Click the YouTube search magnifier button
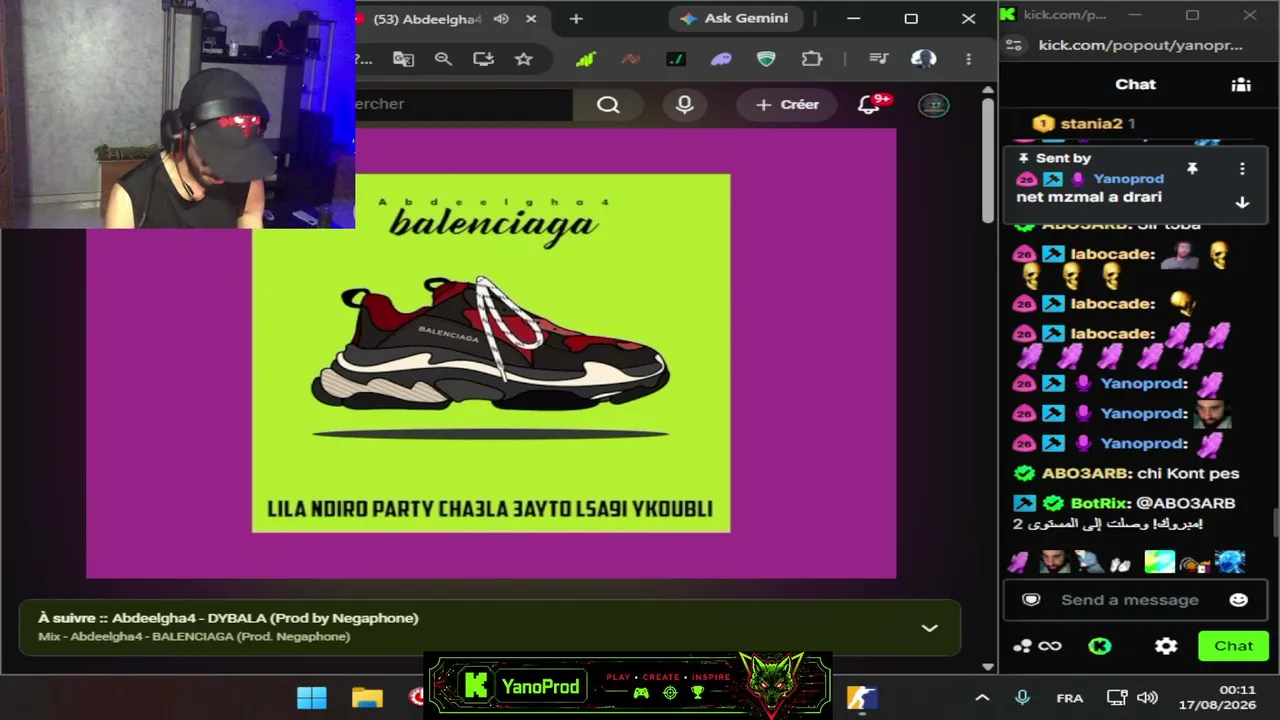 coord(608,104)
